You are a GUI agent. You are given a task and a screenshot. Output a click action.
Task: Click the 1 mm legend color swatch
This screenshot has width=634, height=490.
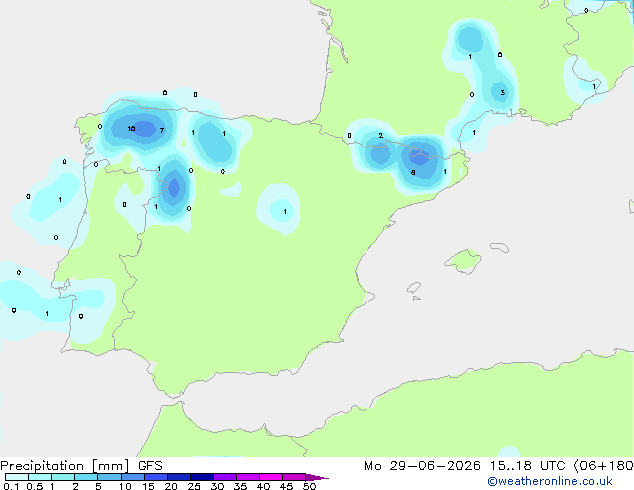tap(63, 477)
